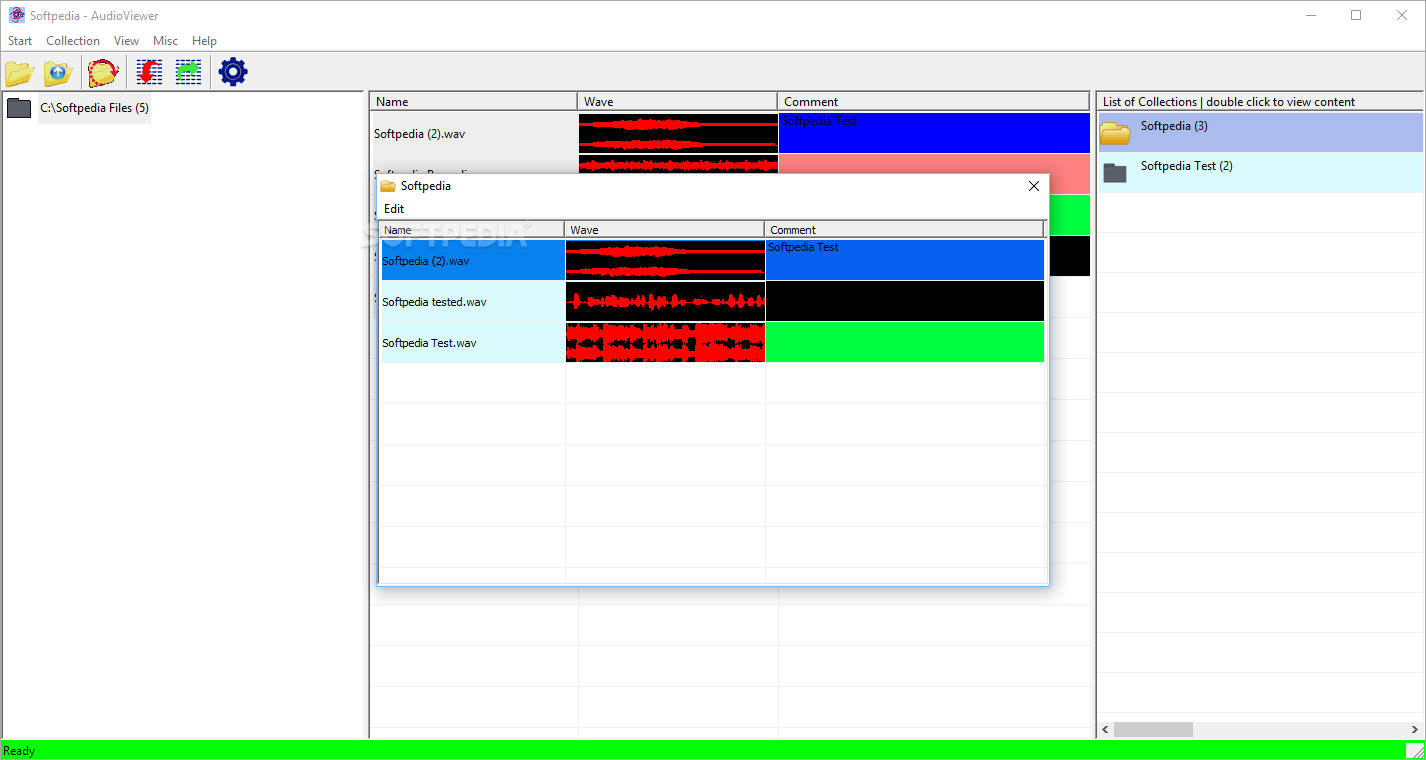Open the Edit menu in the Softpedia dialog

coord(393,208)
